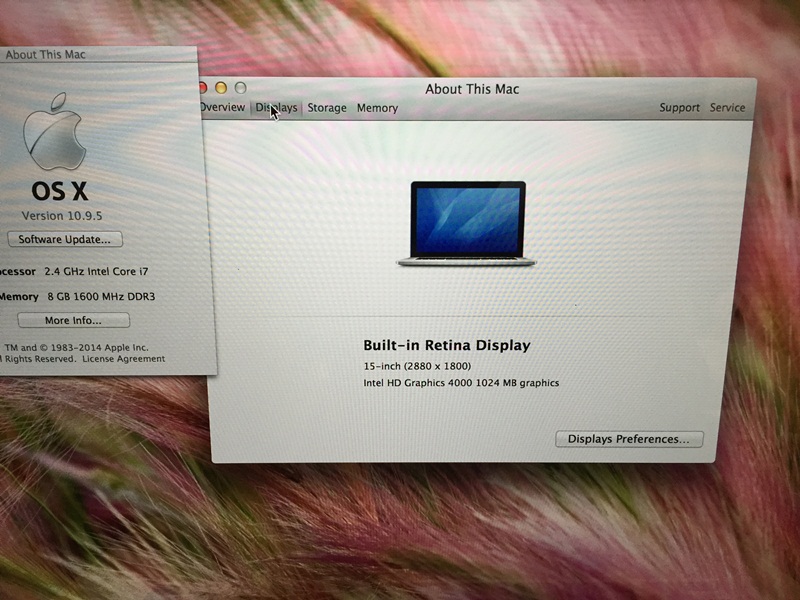Click the 8 GB 1600 MHz DDR3 text
Screen dimensions: 800x600
click(x=101, y=296)
